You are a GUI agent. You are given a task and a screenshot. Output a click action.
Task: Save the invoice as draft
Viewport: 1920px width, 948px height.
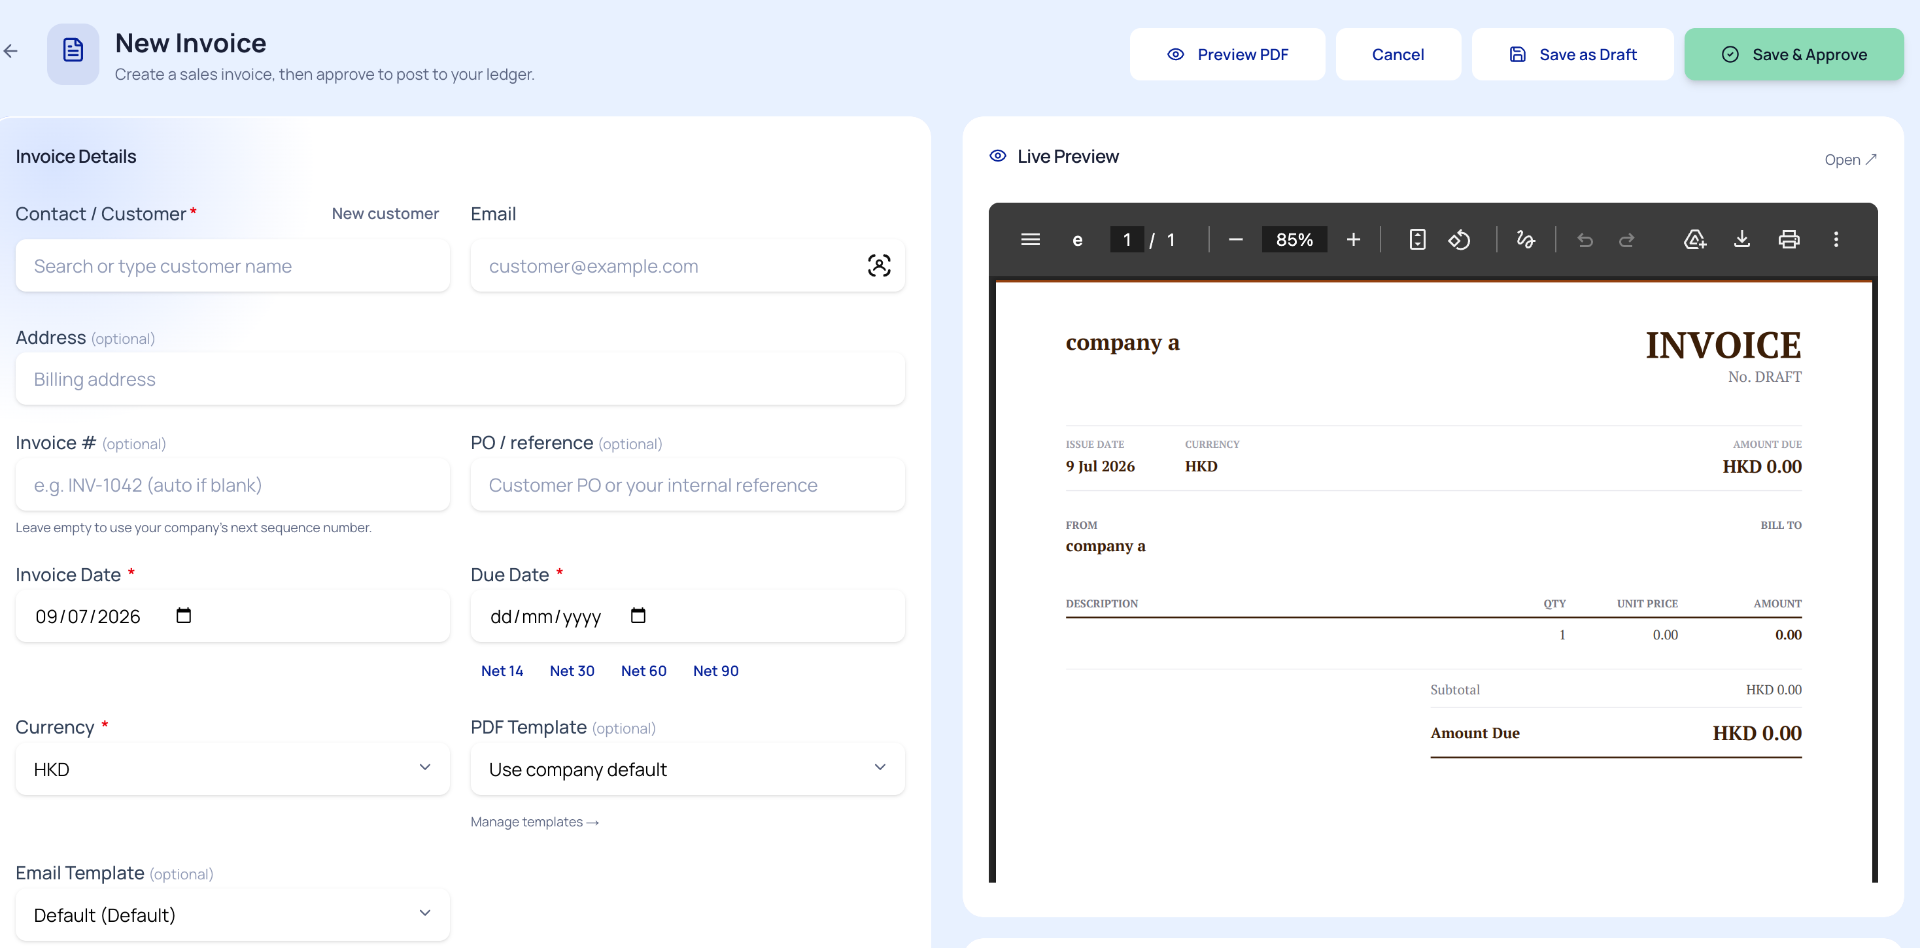pos(1573,54)
